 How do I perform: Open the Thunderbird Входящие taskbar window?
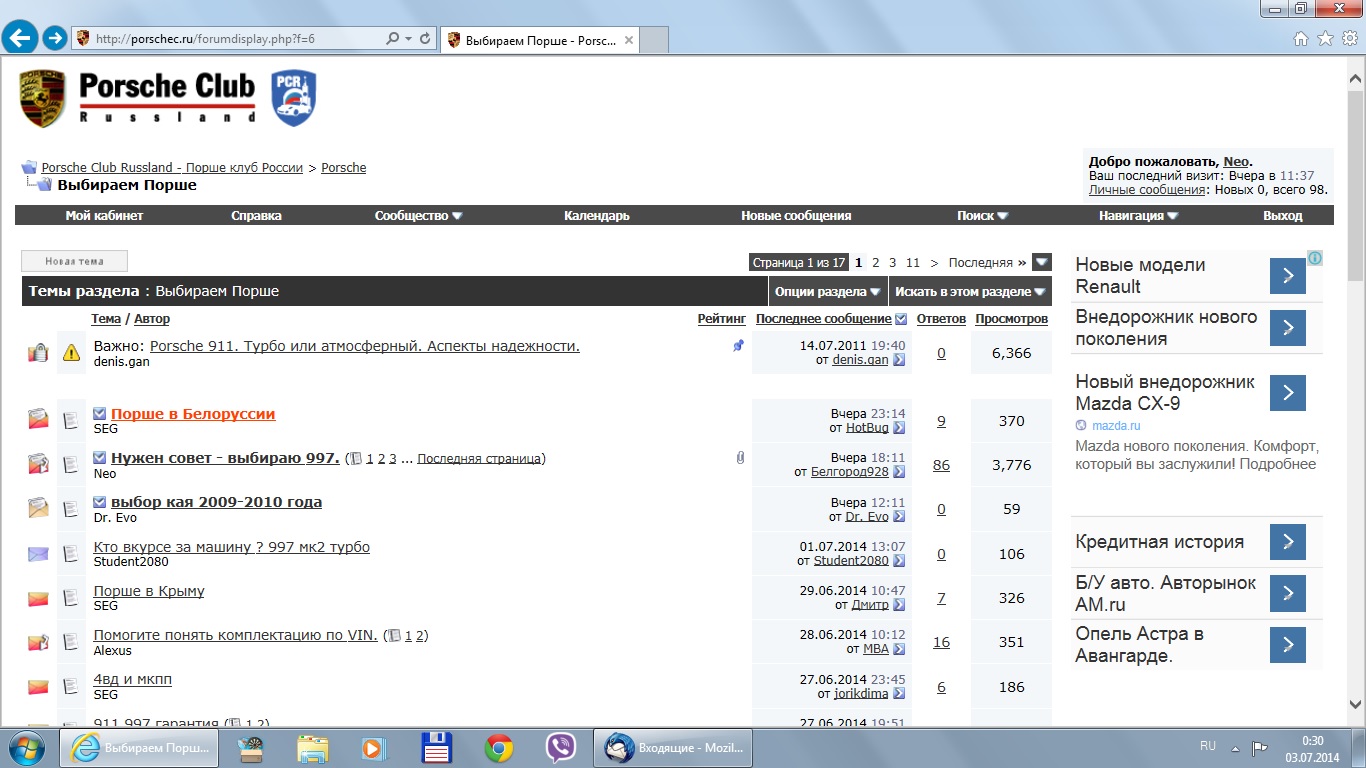pos(675,748)
